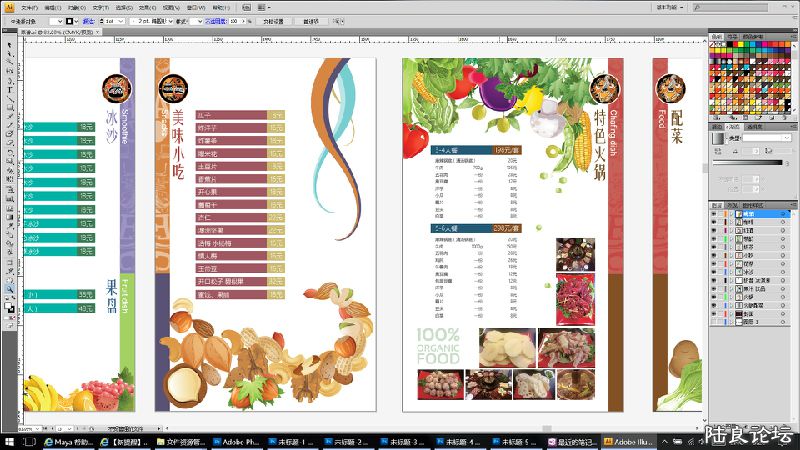Select the Selection arrow tool
The image size is (800, 450).
pyautogui.click(x=8, y=46)
